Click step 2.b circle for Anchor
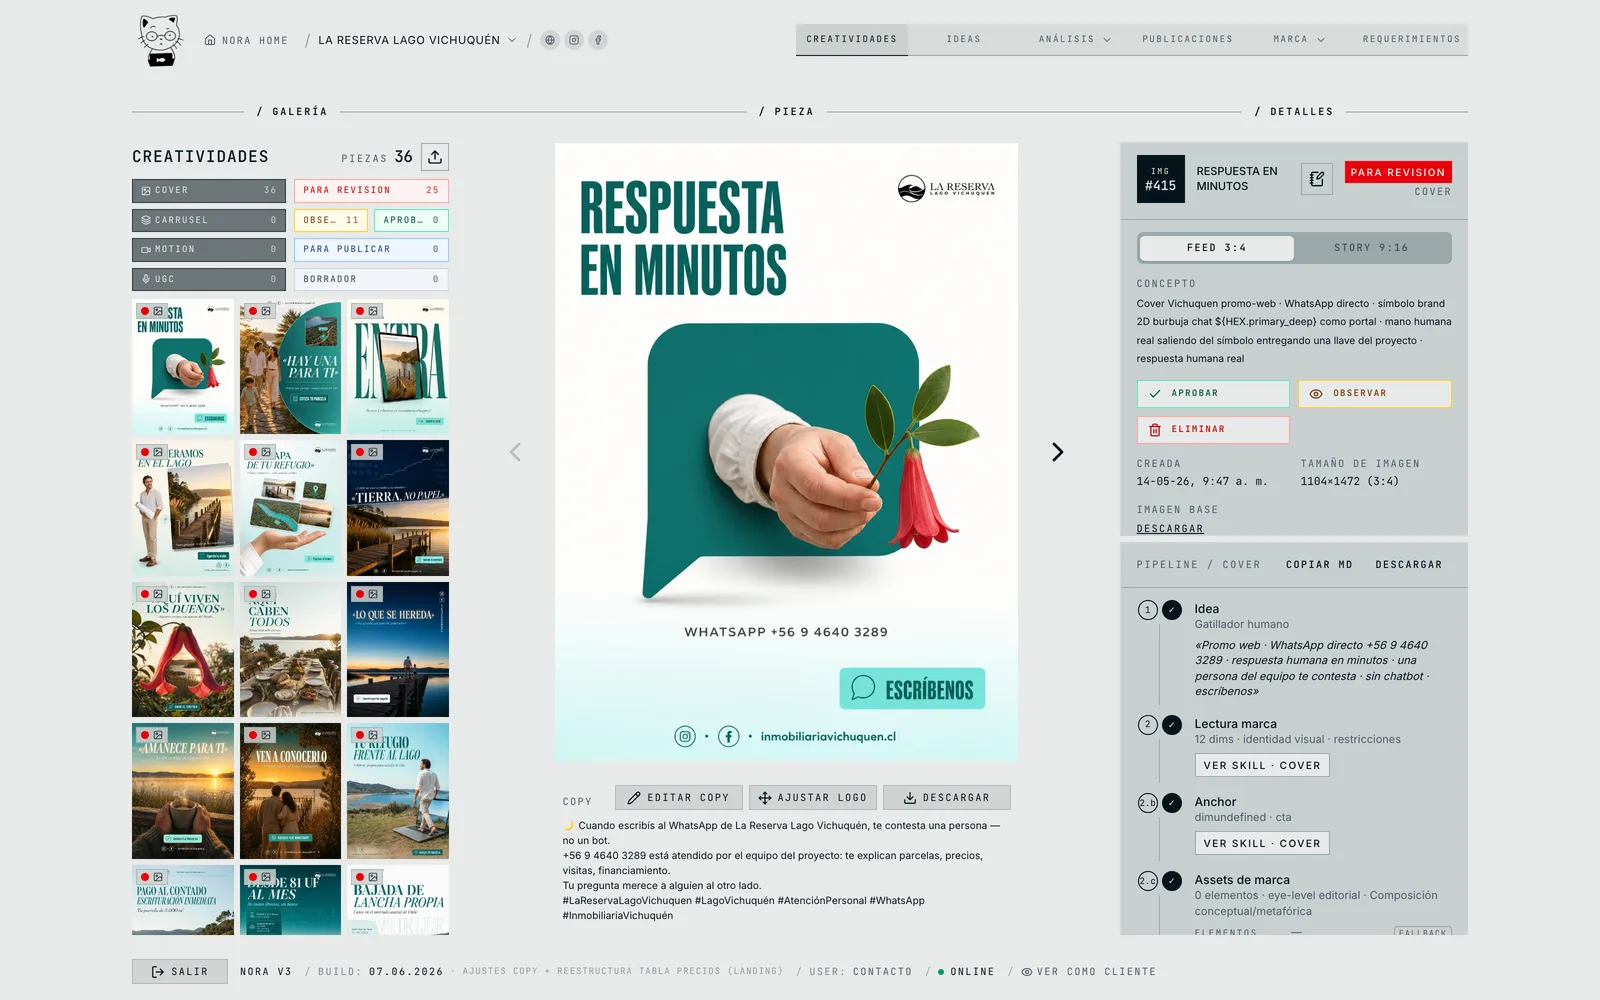Screen dimensions: 1600x1000 [x=1148, y=803]
